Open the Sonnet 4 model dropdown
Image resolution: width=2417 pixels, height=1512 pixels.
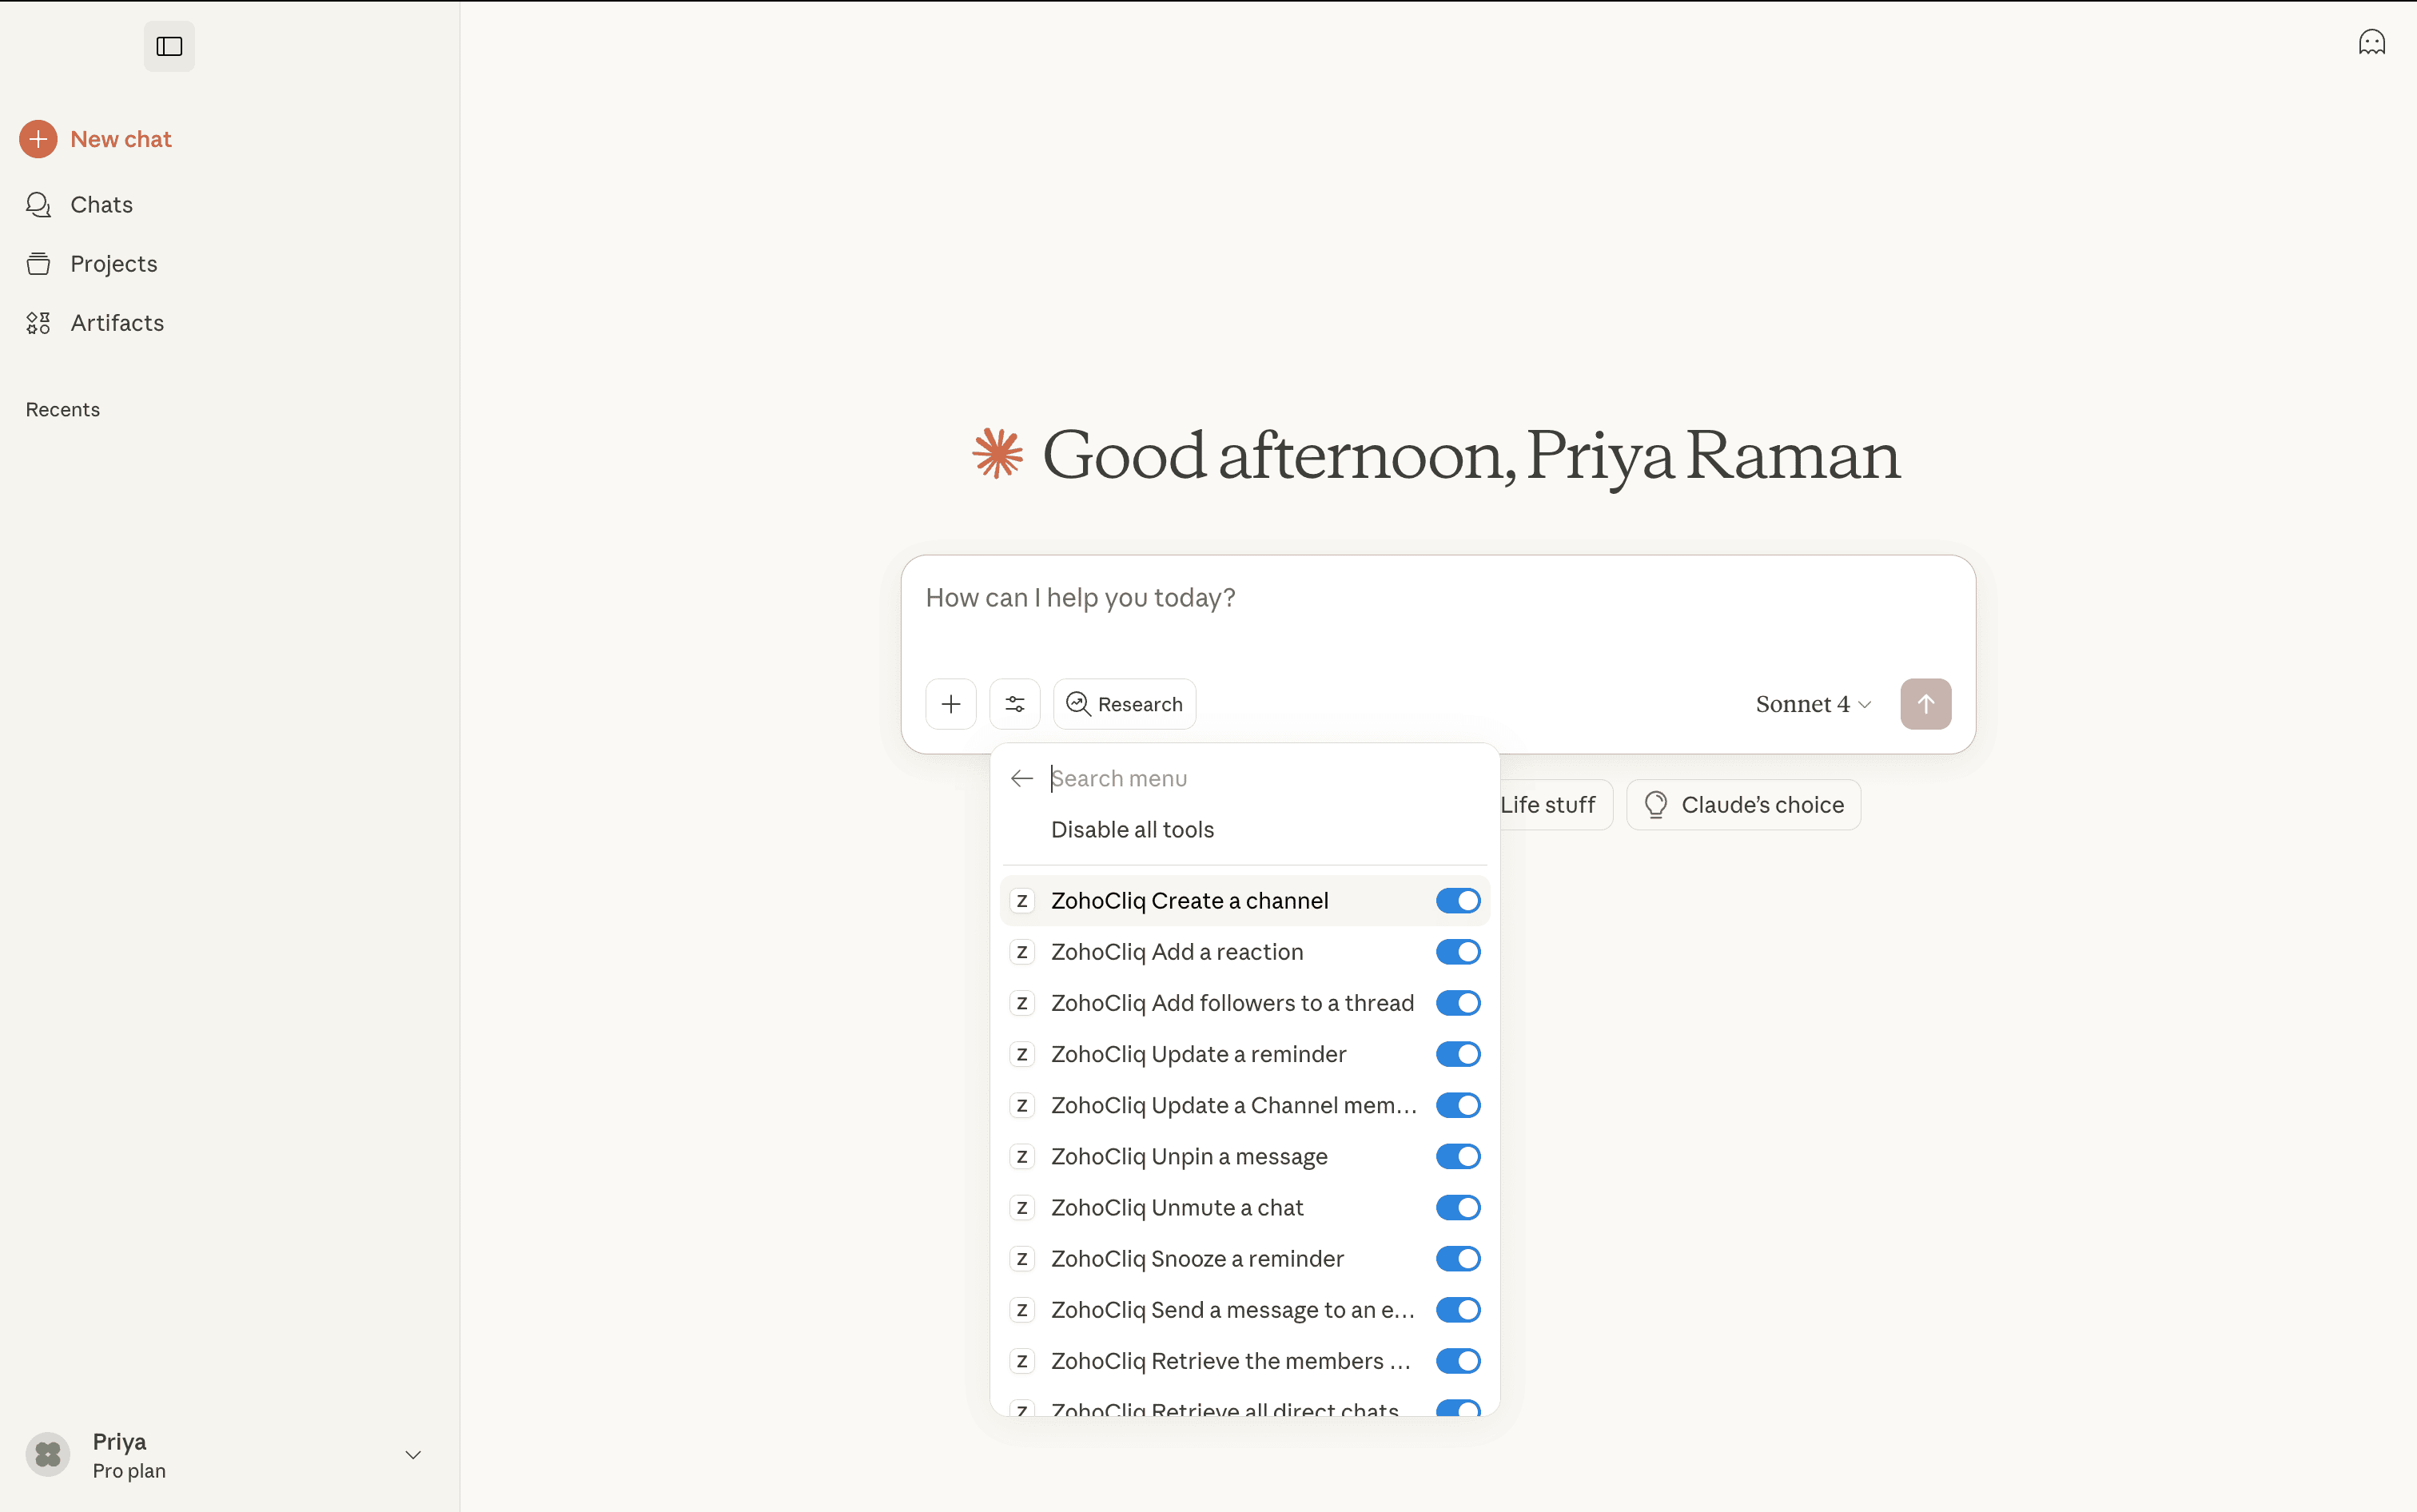[1811, 703]
